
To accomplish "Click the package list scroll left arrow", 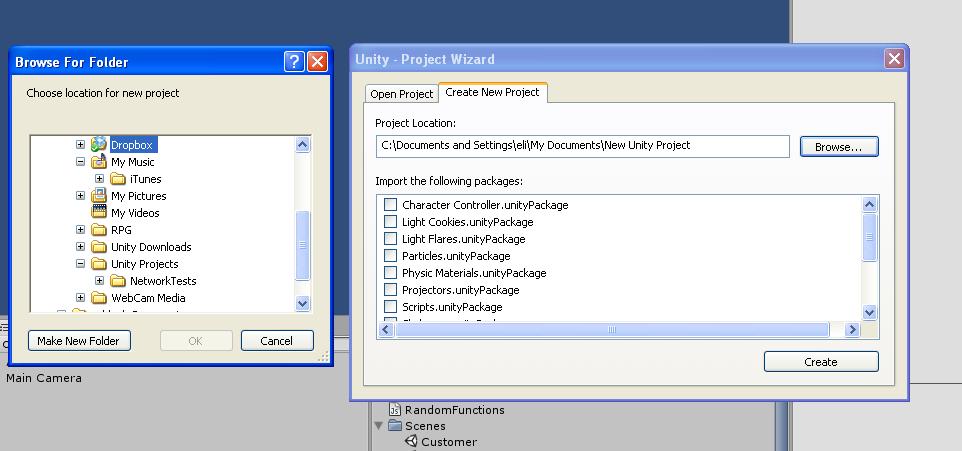I will point(385,330).
